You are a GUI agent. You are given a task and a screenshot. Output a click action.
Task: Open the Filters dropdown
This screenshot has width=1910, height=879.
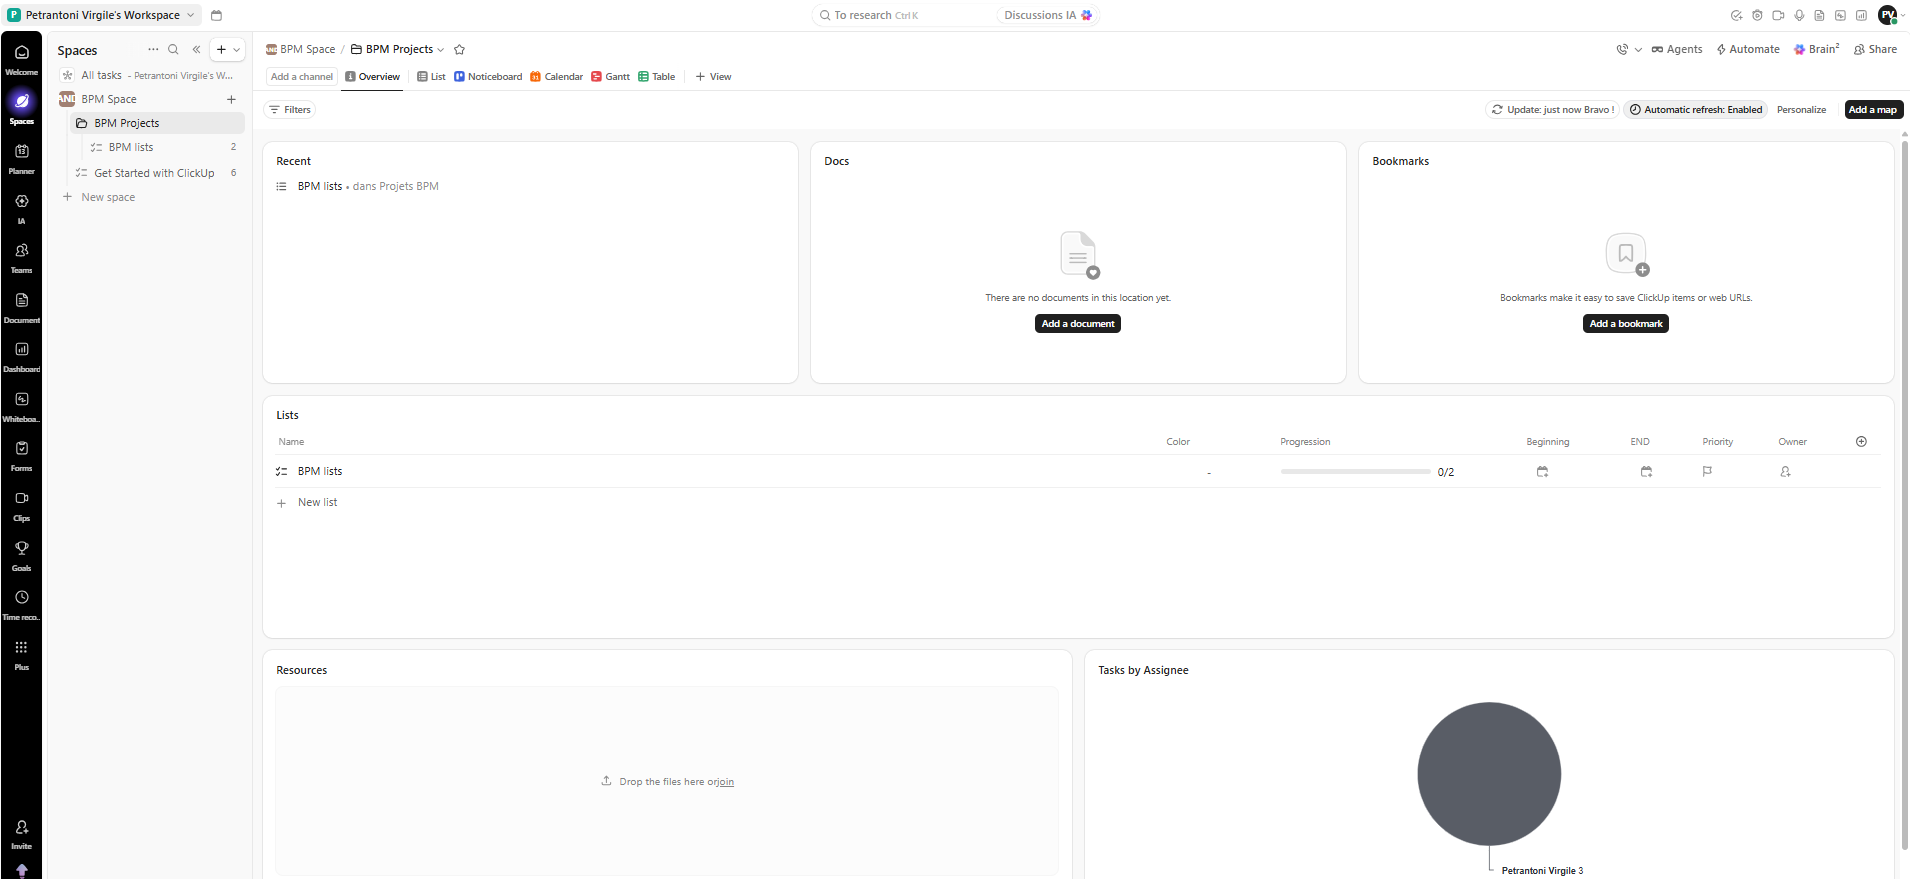point(290,110)
